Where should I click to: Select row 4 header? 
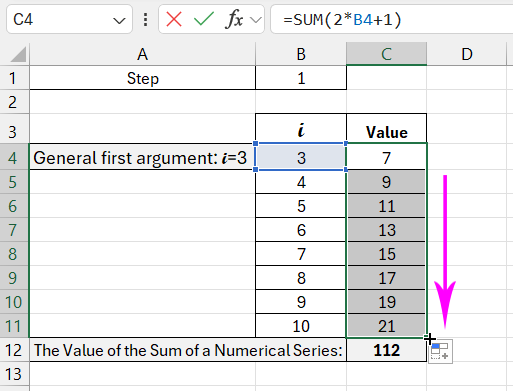(14, 157)
